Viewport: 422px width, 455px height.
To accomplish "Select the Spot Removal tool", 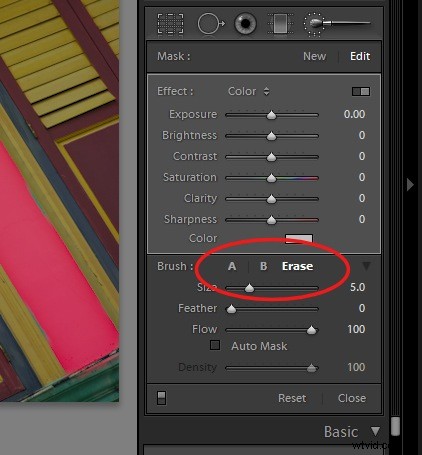I will tap(211, 24).
